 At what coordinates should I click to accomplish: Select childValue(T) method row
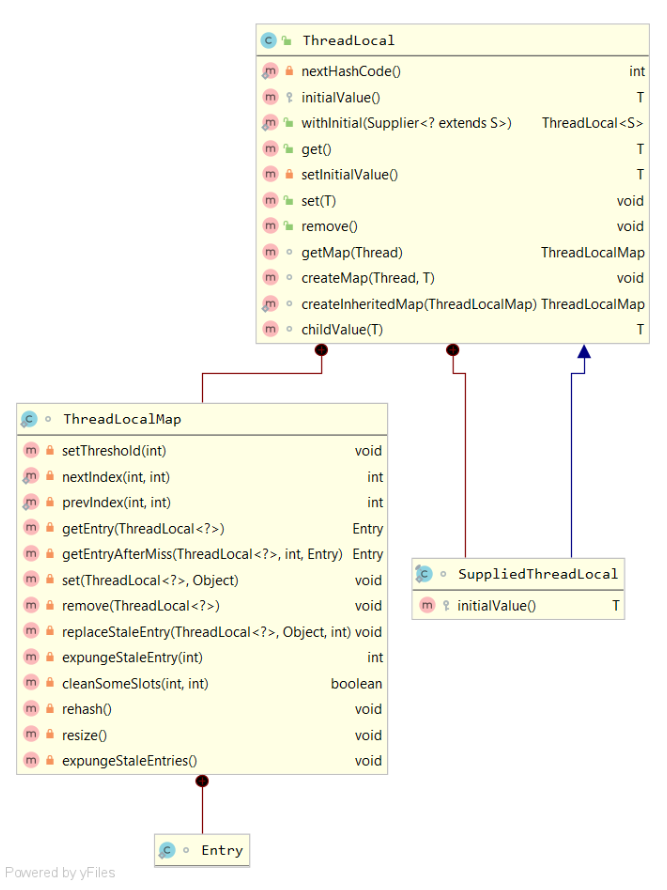(452, 329)
